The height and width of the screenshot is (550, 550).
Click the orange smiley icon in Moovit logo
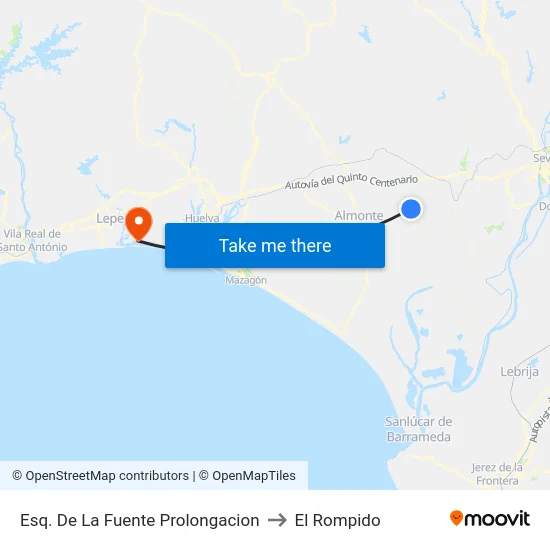(x=456, y=518)
